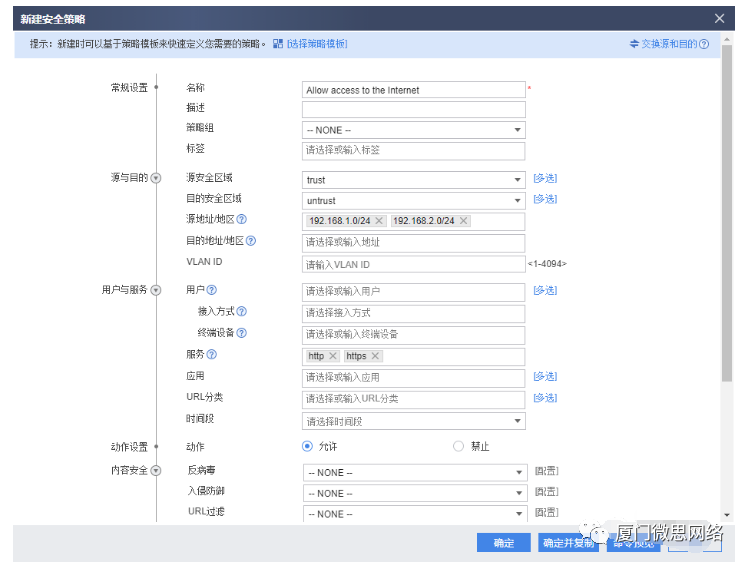Open the 时间段 dropdown

point(414,421)
